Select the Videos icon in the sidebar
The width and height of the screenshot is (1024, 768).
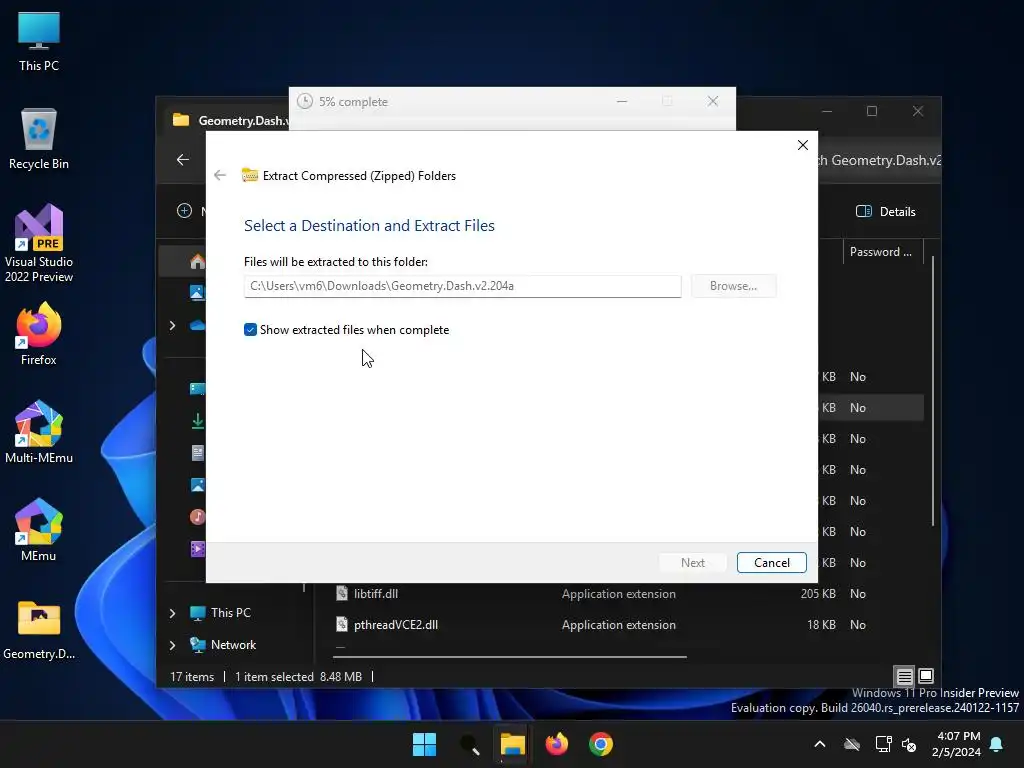[197, 549]
